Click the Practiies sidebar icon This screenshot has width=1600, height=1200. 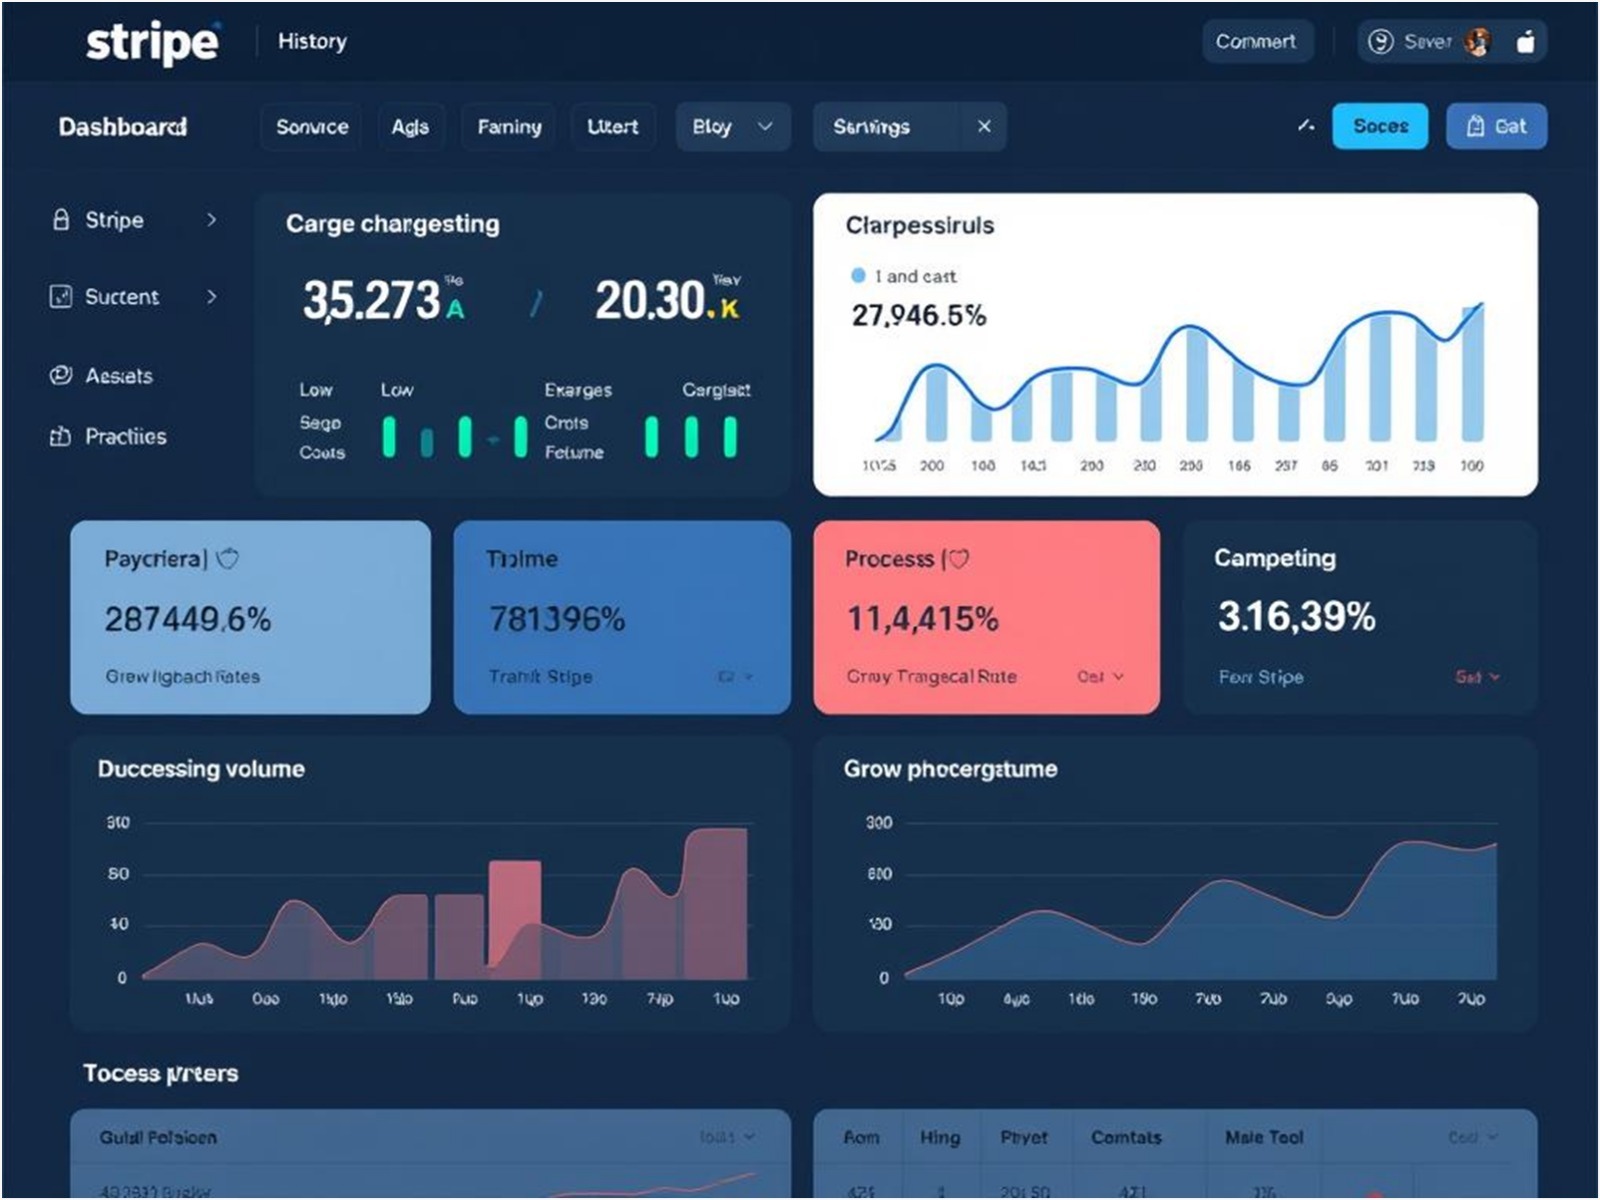(61, 437)
